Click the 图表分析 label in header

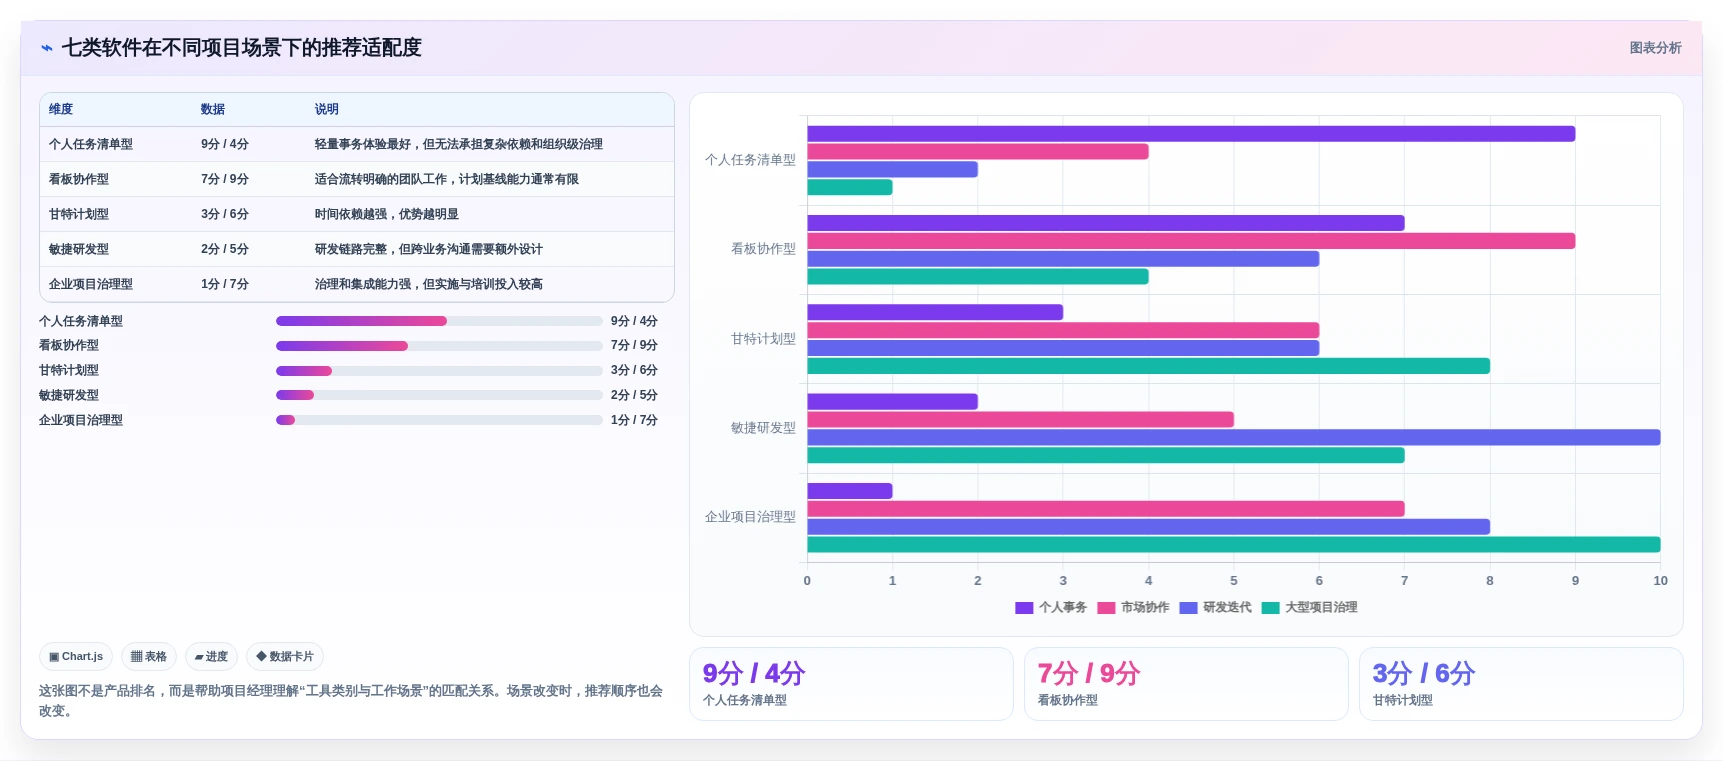click(x=1655, y=48)
